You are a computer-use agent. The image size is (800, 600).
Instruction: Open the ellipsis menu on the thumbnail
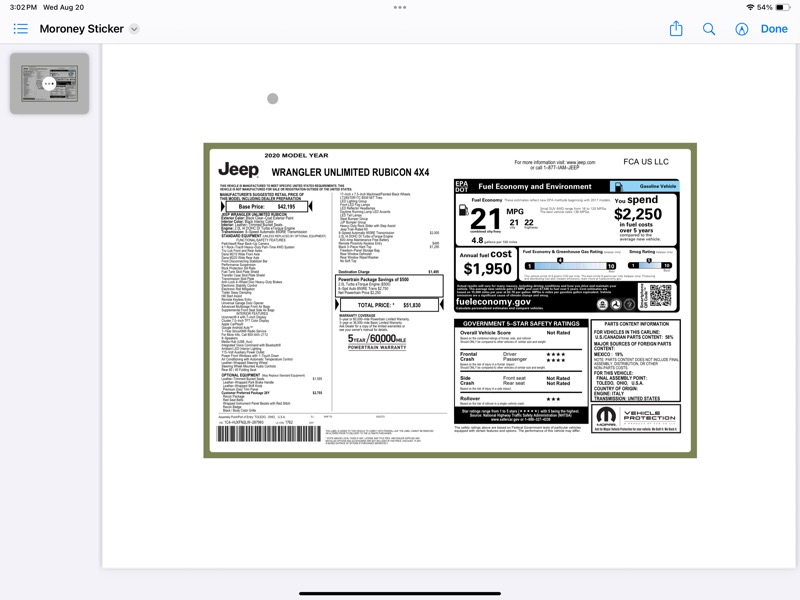tap(49, 84)
